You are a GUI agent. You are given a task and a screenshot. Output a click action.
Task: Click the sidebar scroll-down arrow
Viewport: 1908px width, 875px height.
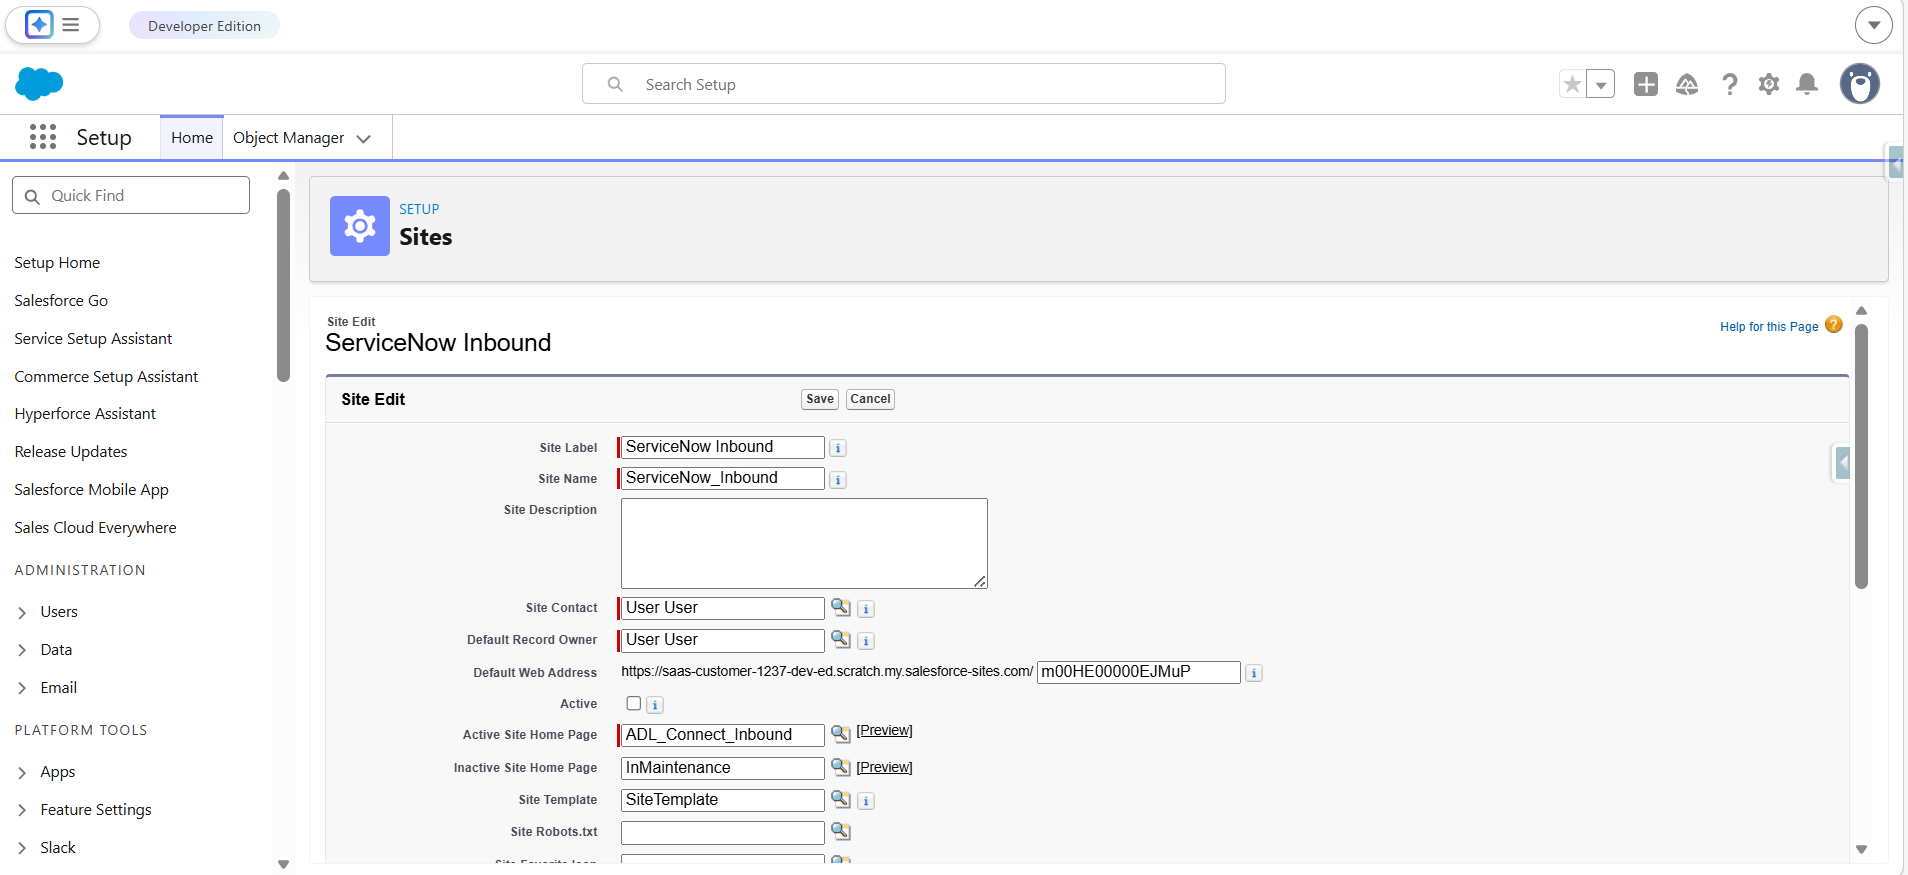tap(283, 864)
